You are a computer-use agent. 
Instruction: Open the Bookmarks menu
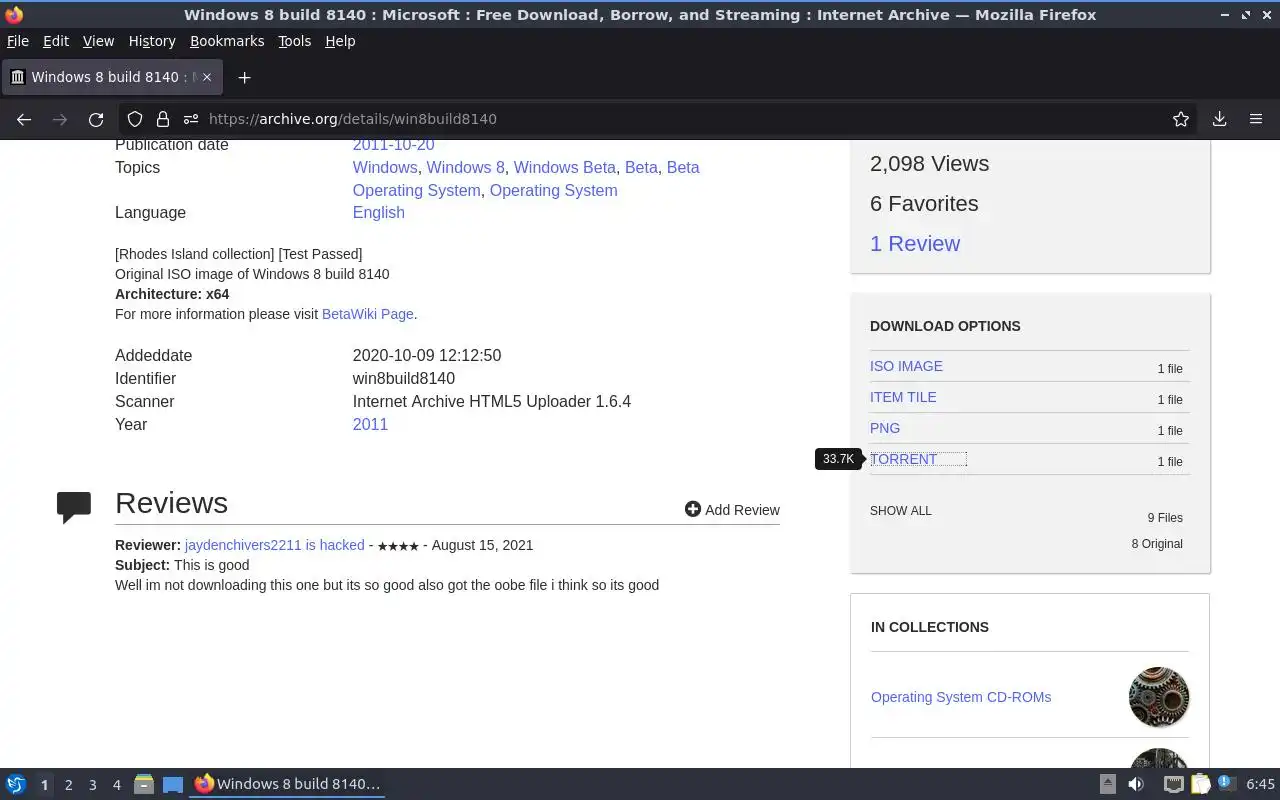(x=227, y=41)
